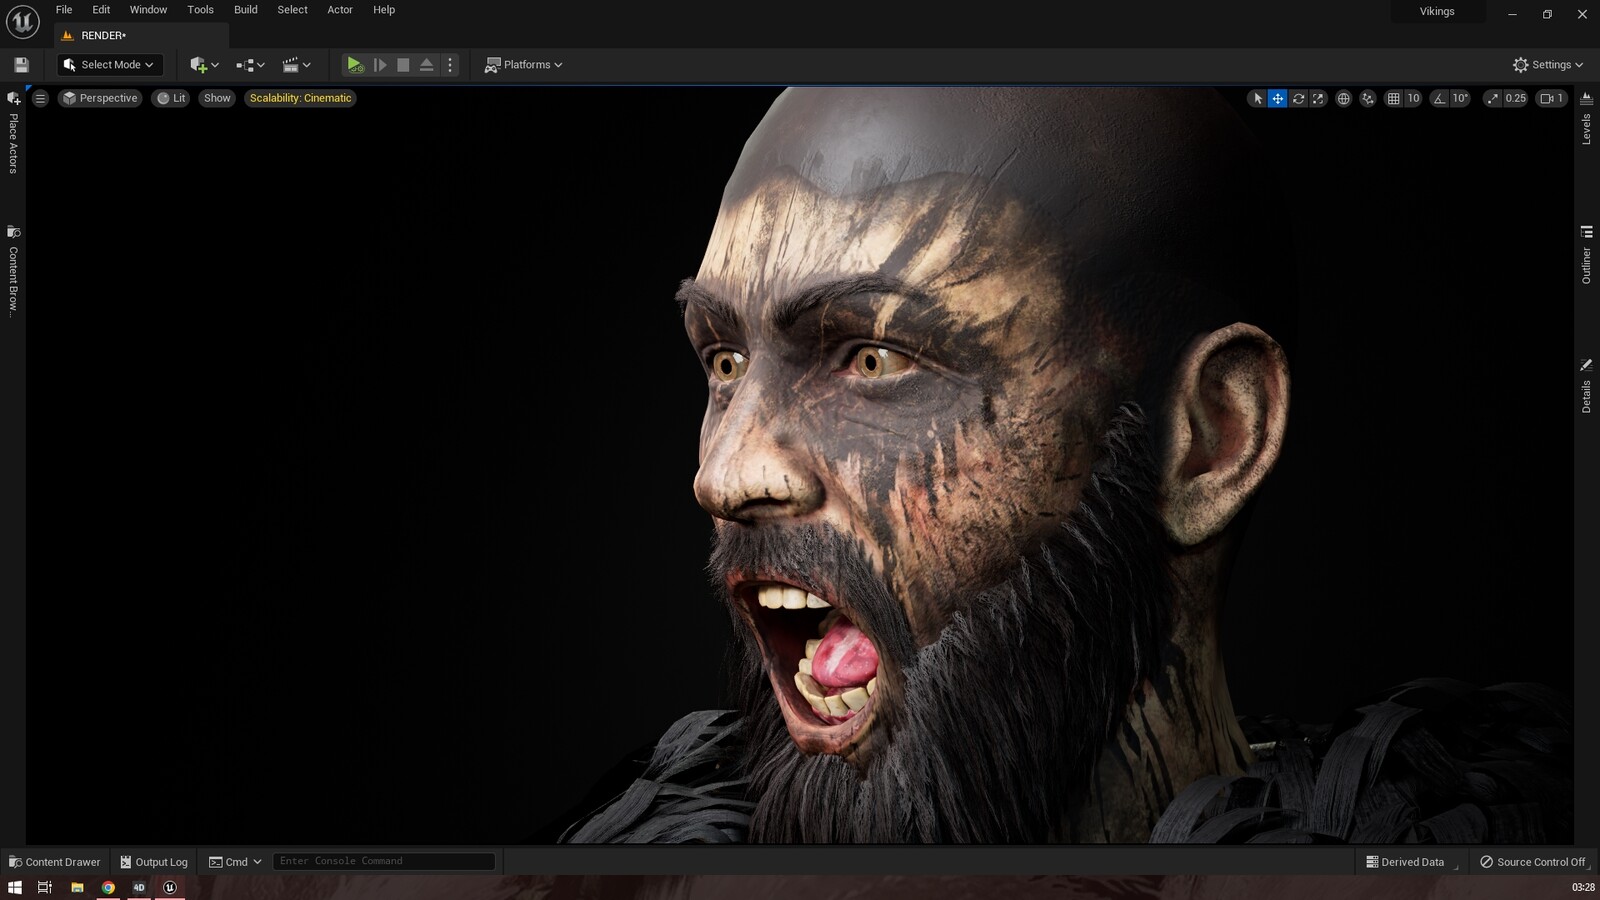
Task: Open the Place Actors side panel
Action: click(13, 133)
